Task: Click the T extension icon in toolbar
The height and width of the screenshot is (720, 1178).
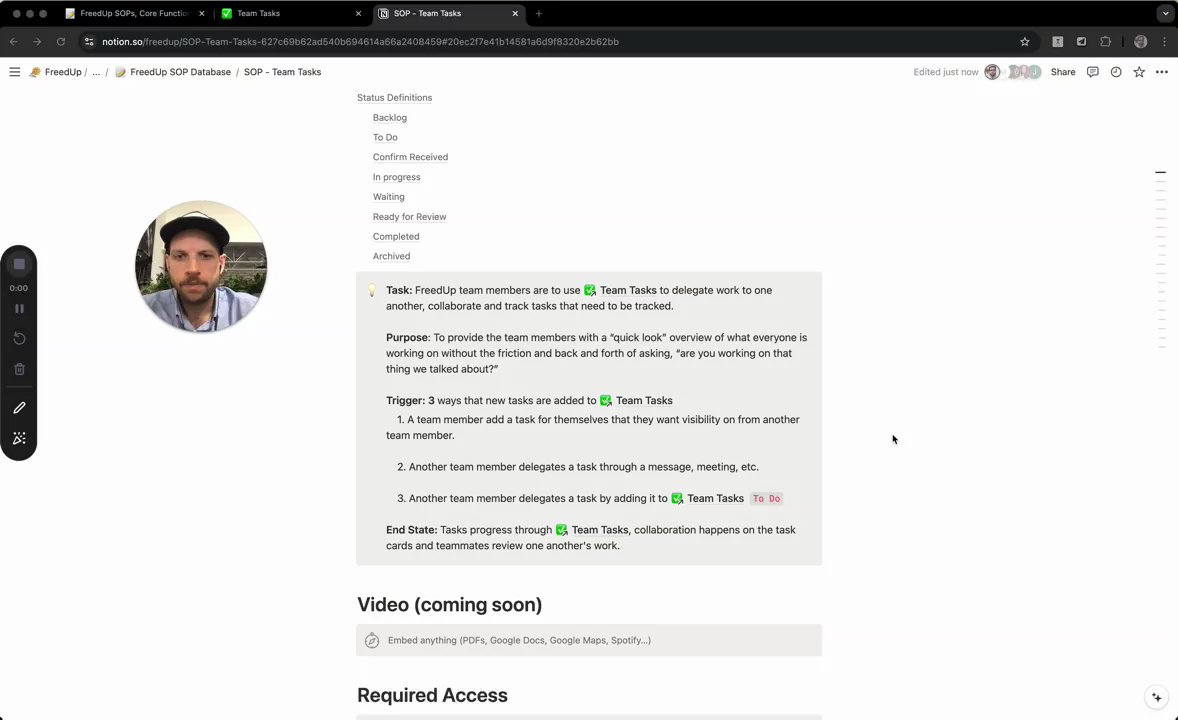Action: click(x=1057, y=42)
